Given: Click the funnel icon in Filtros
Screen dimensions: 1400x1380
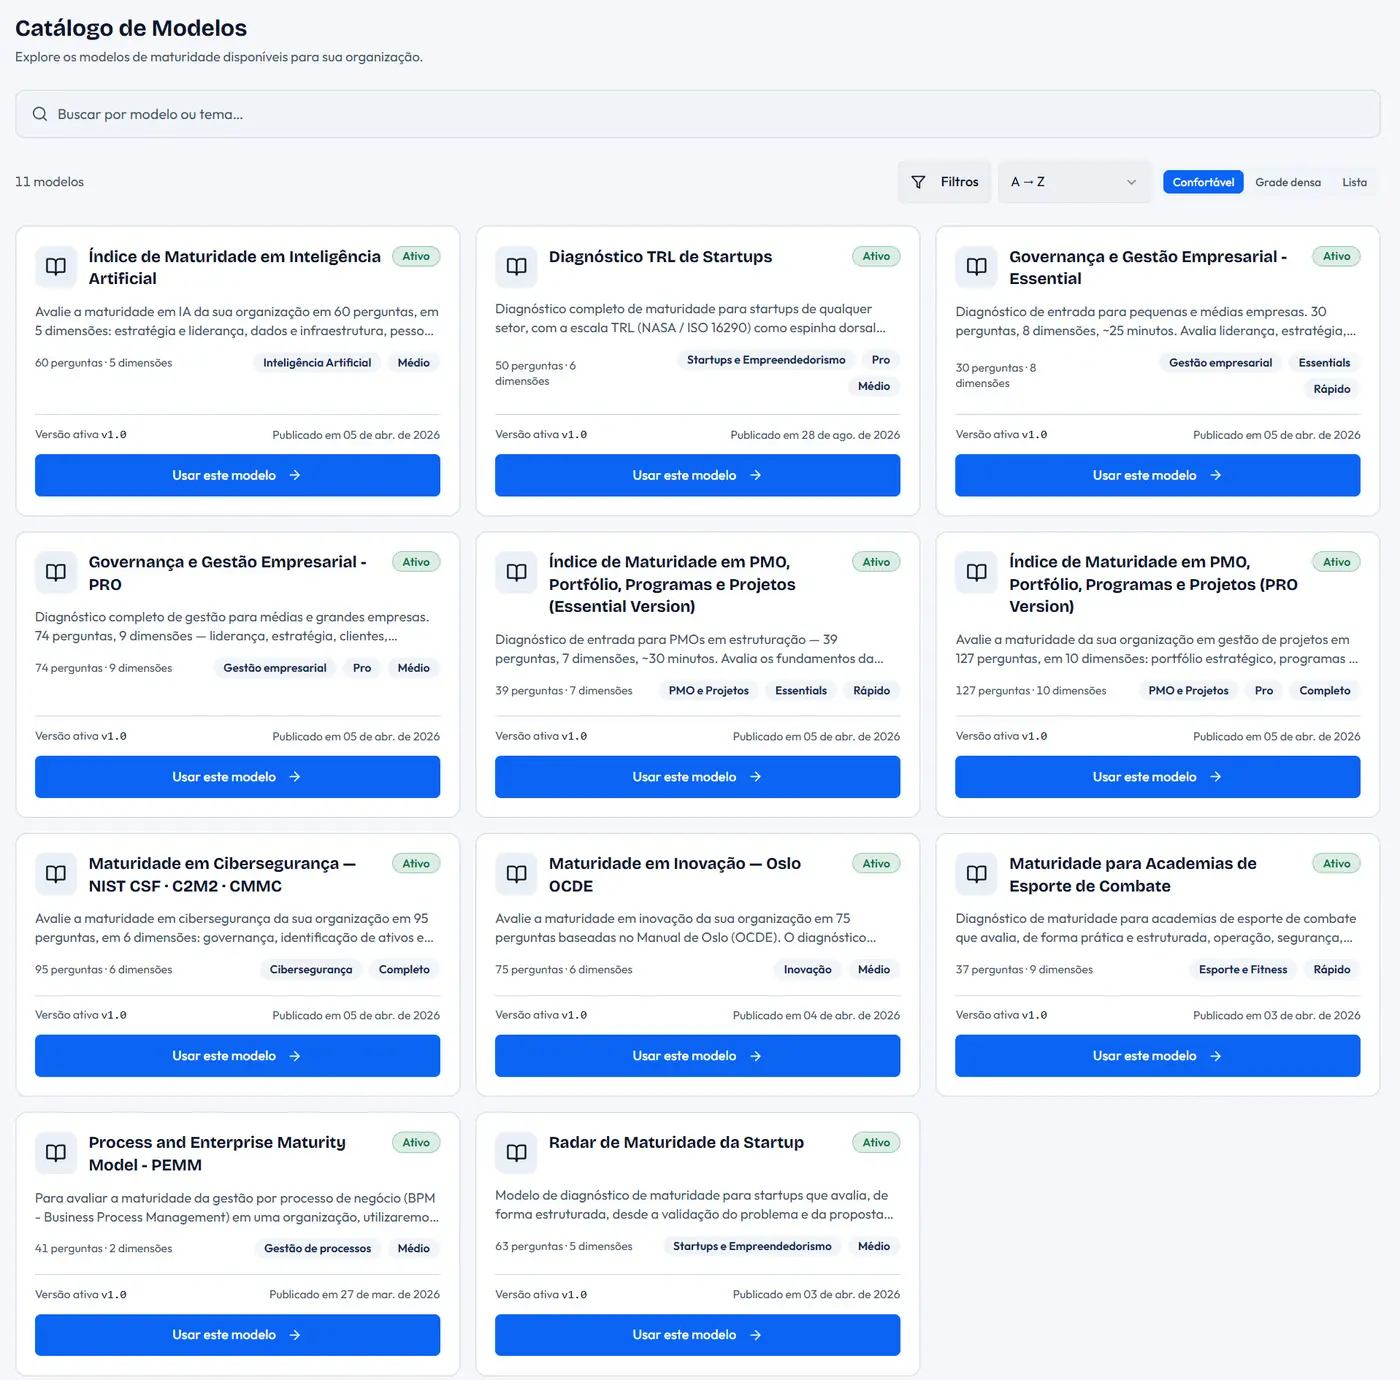Looking at the screenshot, I should 918,182.
